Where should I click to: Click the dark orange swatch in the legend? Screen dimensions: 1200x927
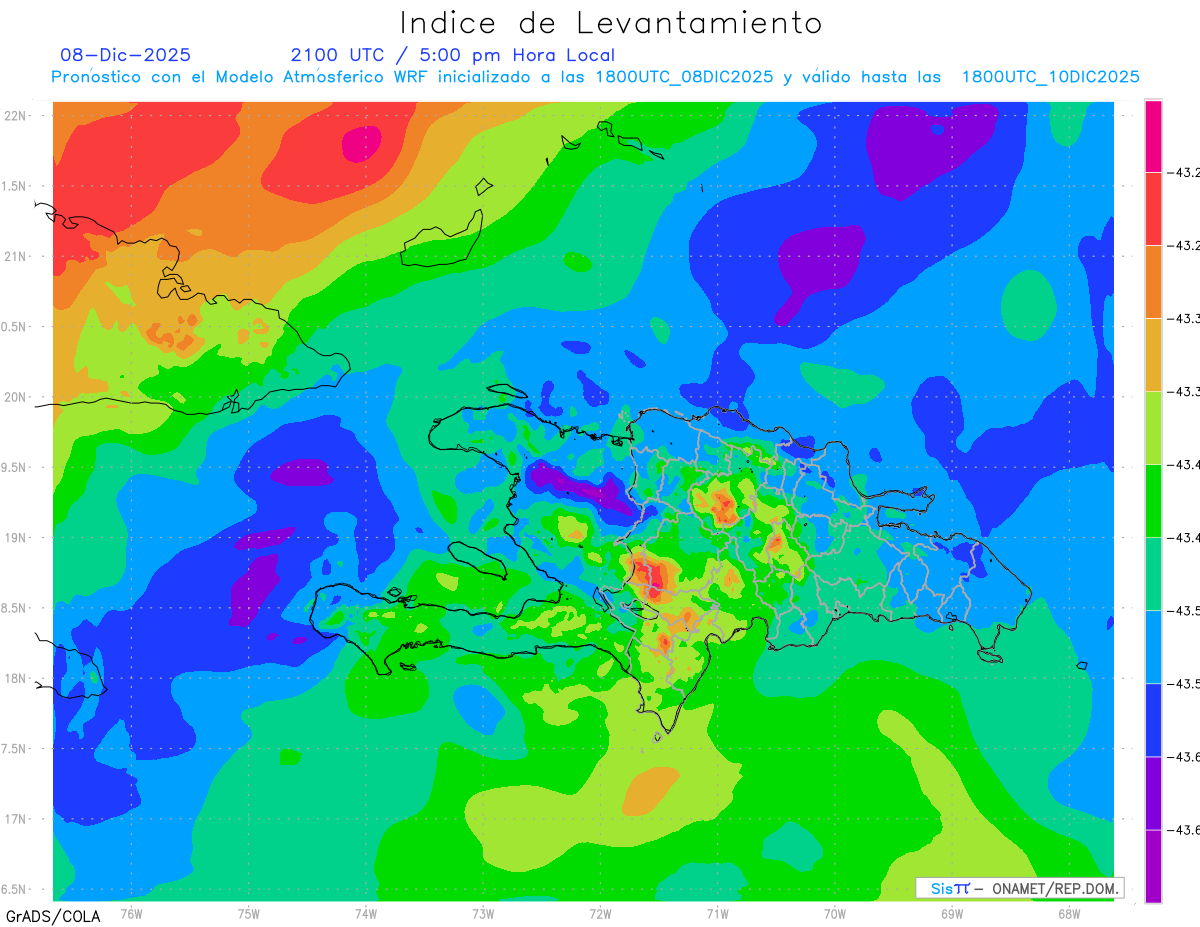(1153, 282)
